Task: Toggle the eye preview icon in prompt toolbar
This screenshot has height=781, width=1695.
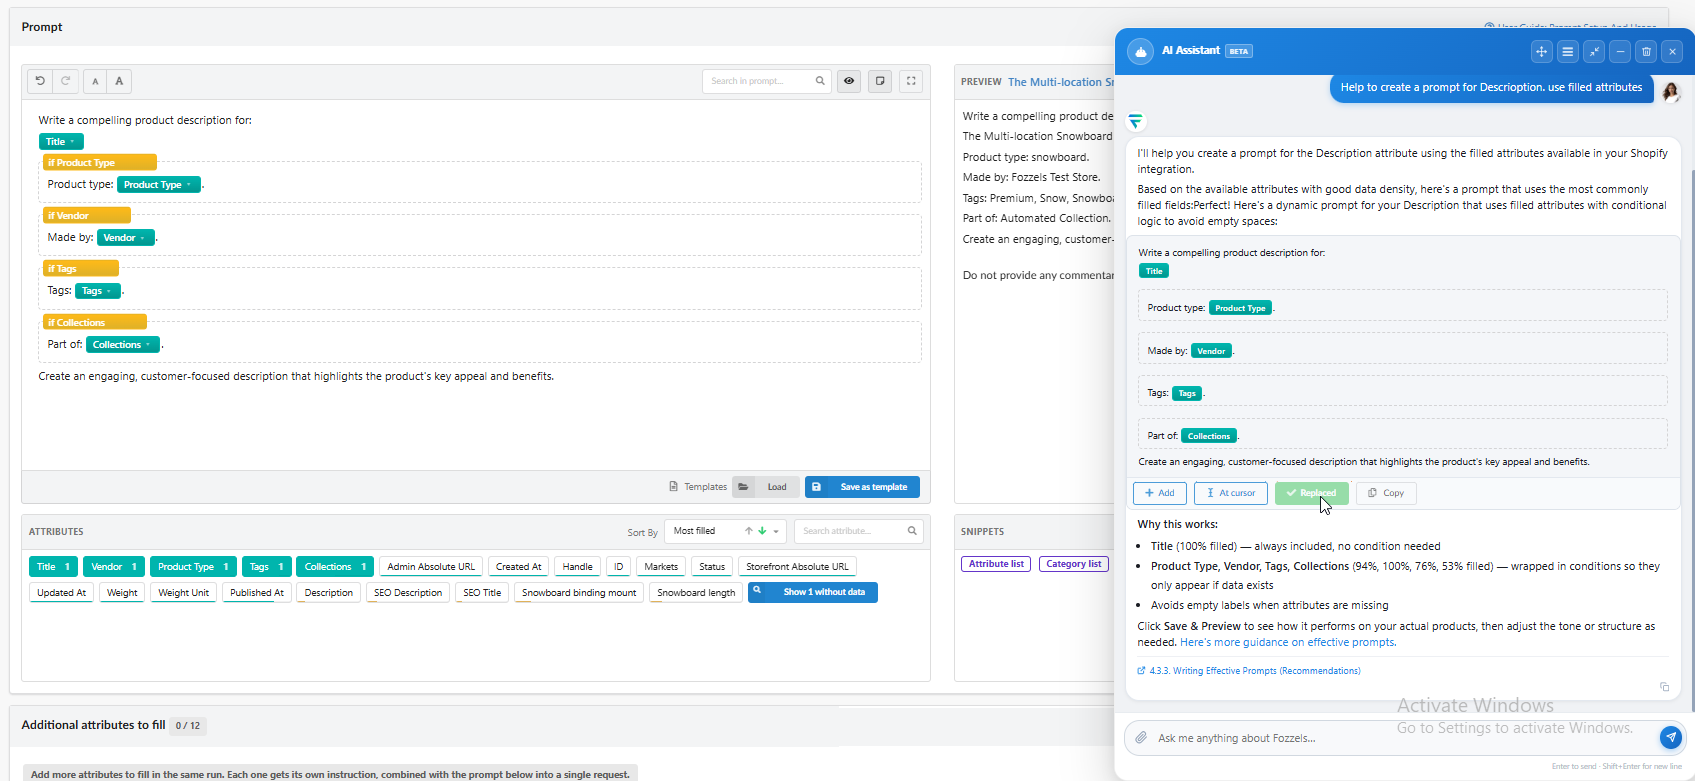Action: tap(849, 81)
